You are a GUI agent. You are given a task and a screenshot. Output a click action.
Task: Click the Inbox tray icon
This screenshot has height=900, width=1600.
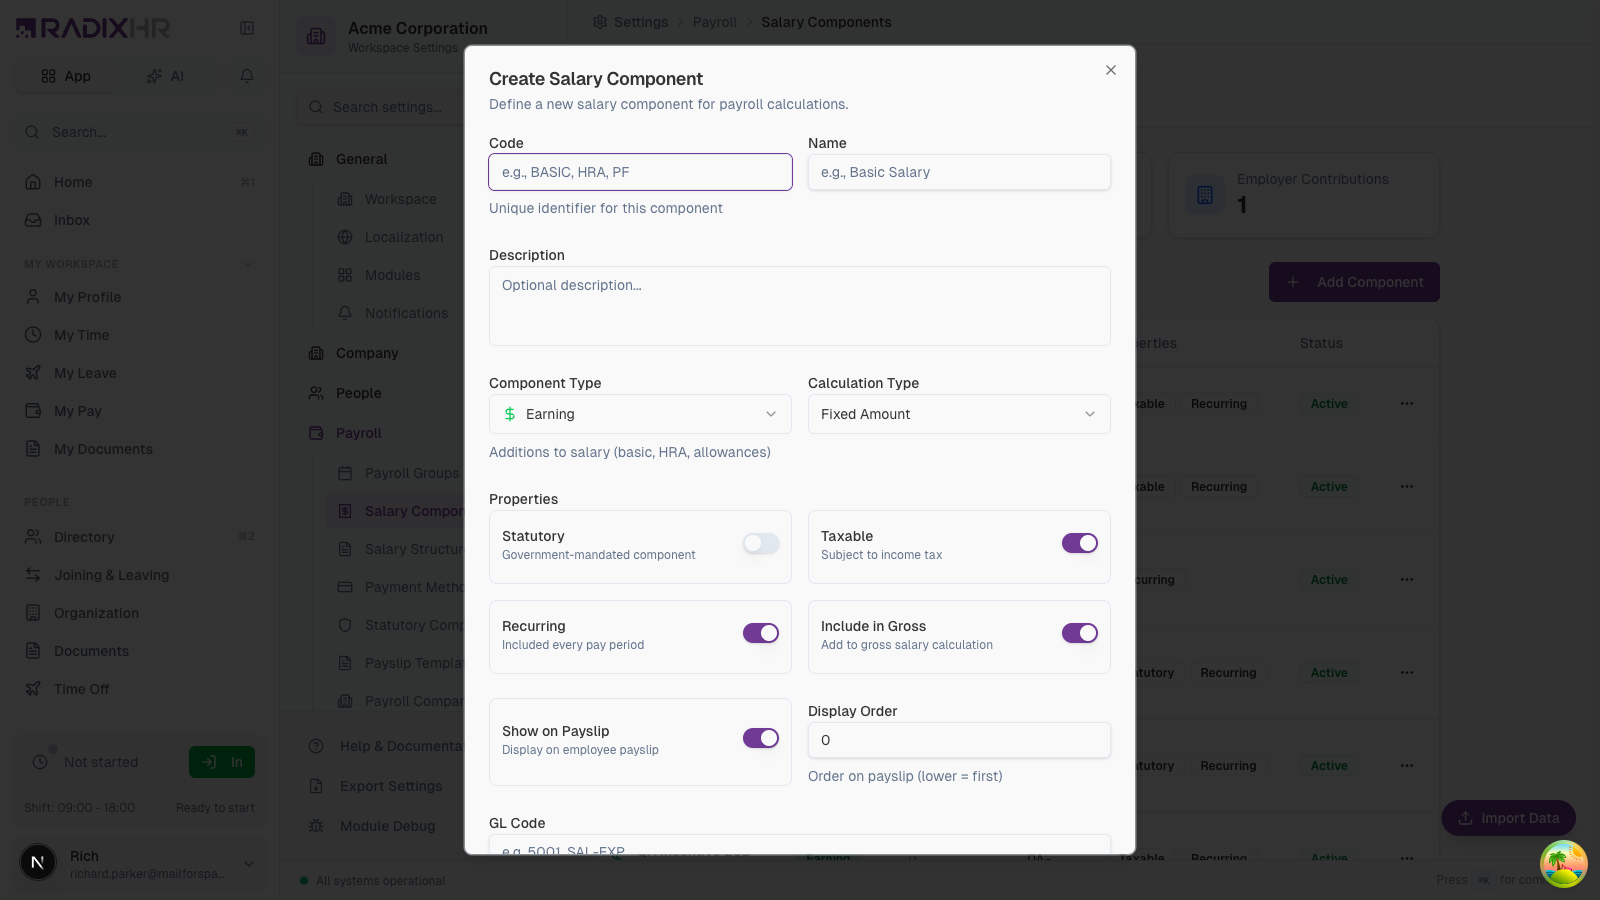tap(33, 220)
